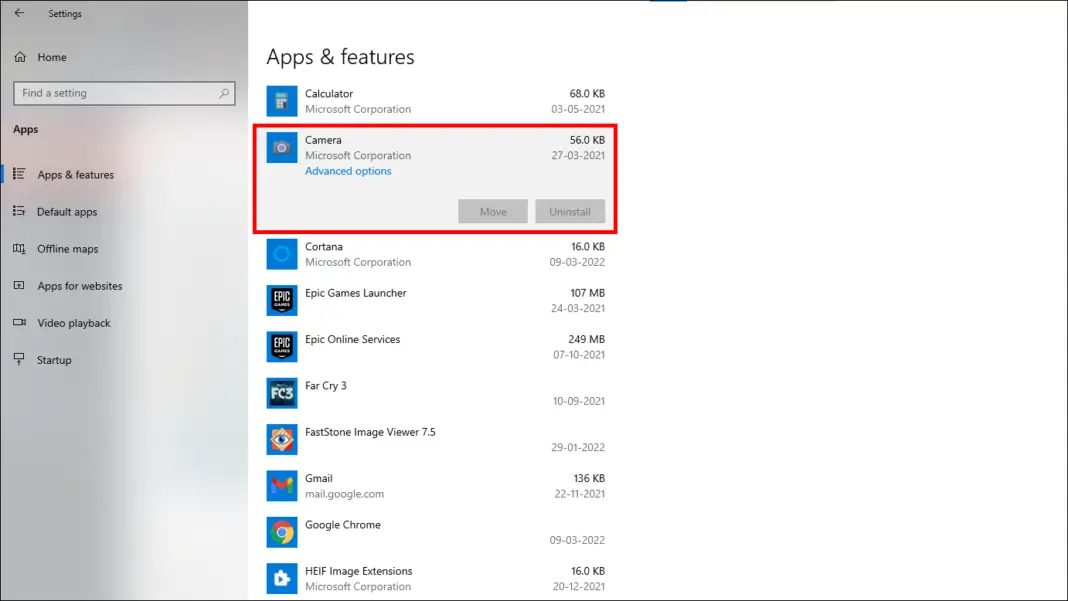Open Default apps in the sidebar
Image resolution: width=1068 pixels, height=601 pixels.
pyautogui.click(x=66, y=212)
